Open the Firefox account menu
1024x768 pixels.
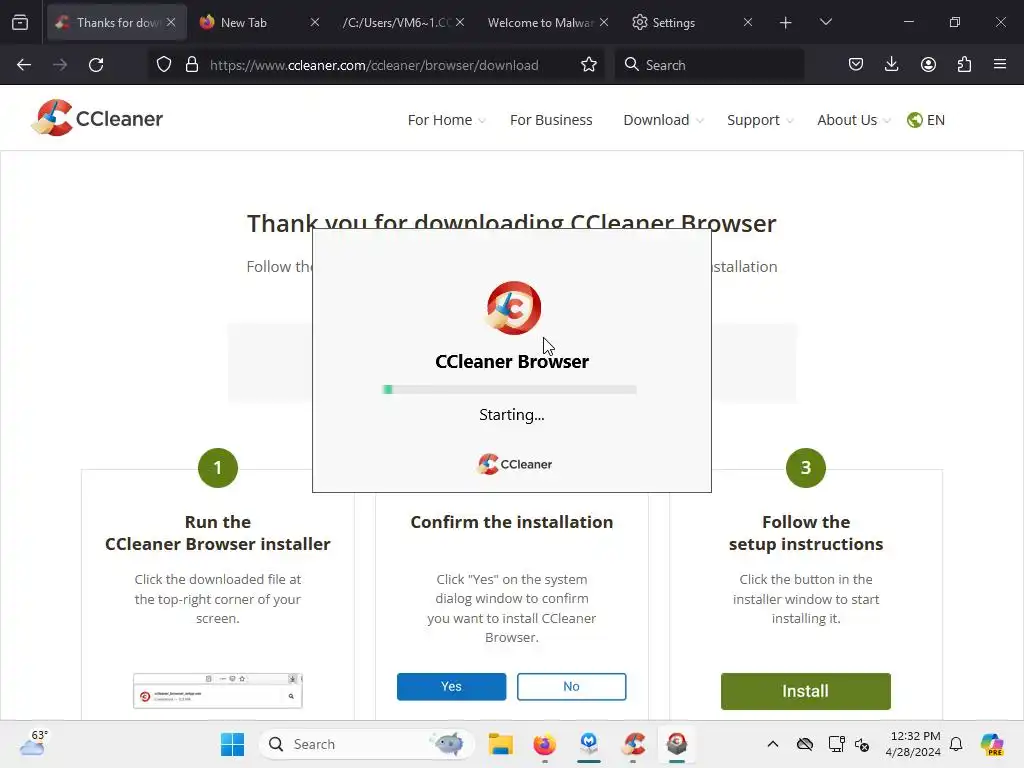coord(928,65)
